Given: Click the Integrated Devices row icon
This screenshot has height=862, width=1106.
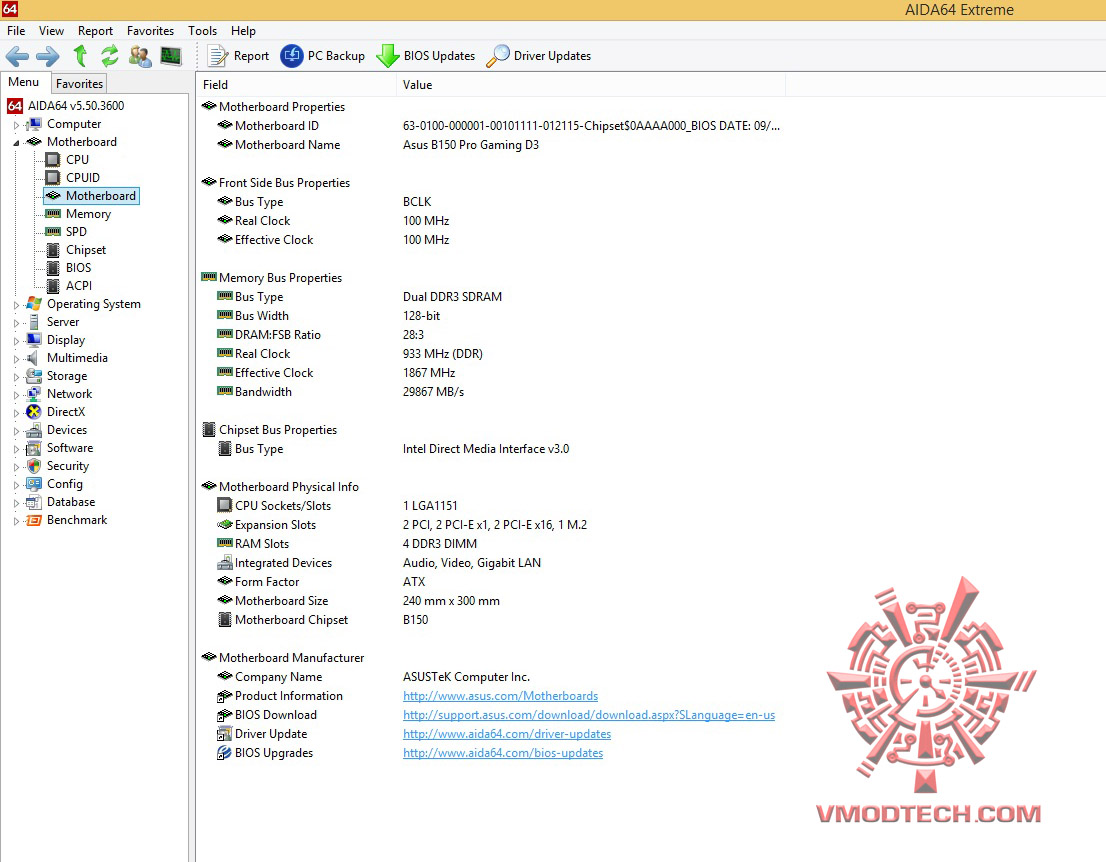Looking at the screenshot, I should tap(224, 563).
